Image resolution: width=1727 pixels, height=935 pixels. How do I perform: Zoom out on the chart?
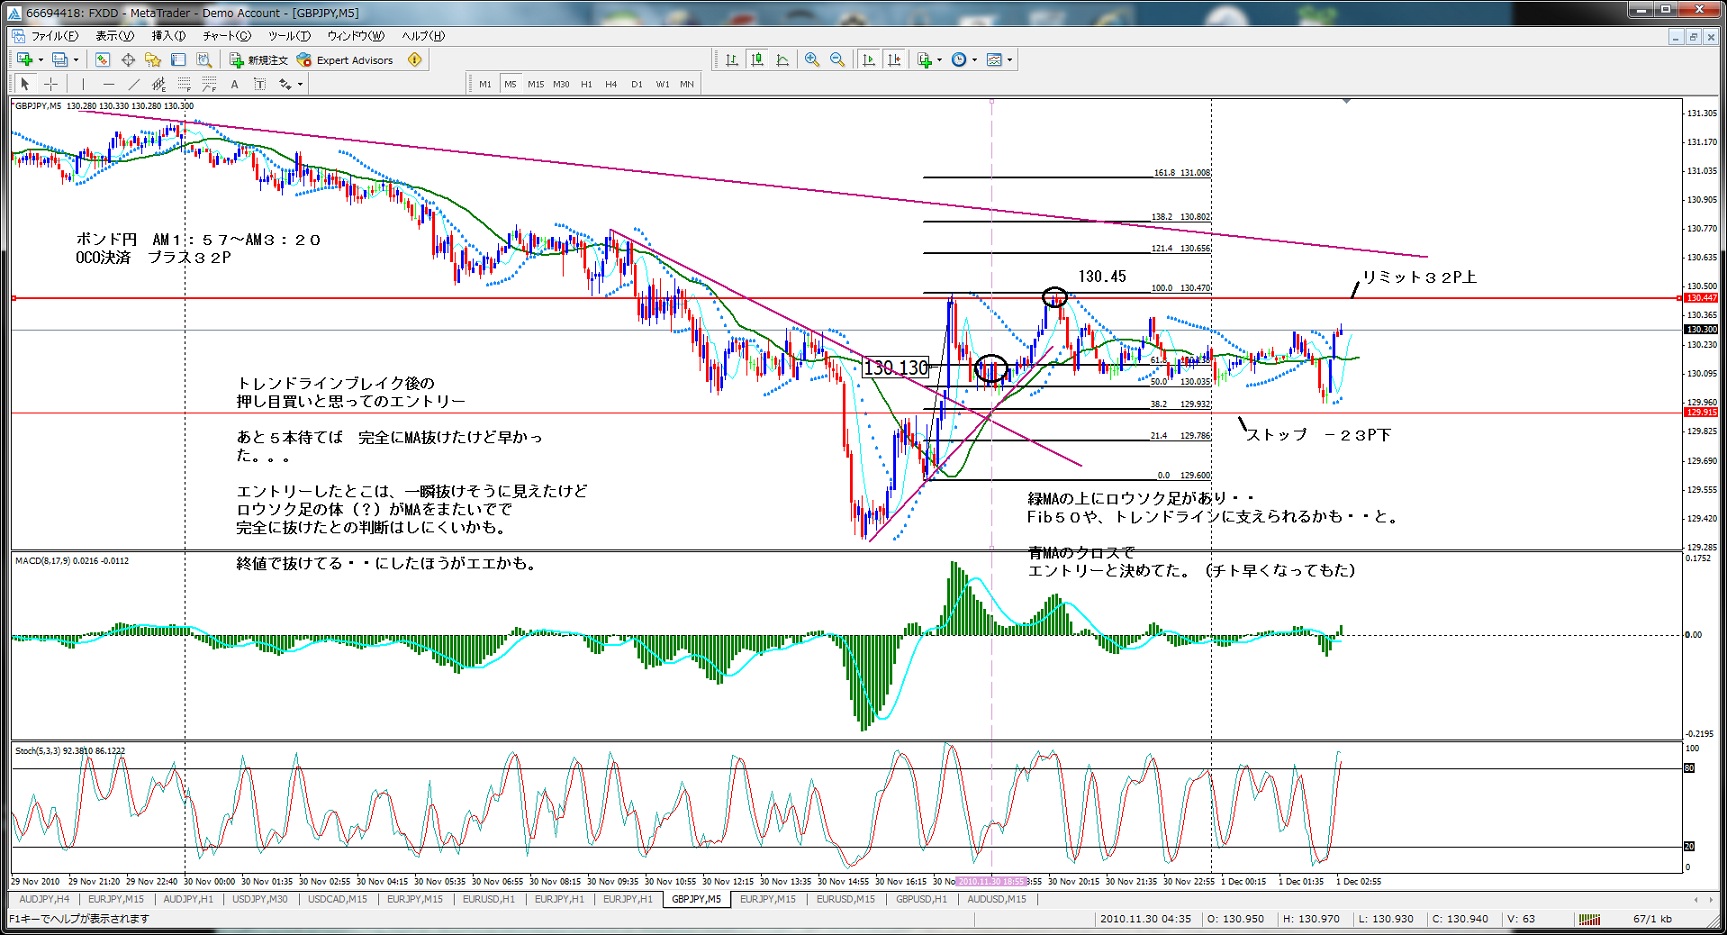tap(837, 60)
